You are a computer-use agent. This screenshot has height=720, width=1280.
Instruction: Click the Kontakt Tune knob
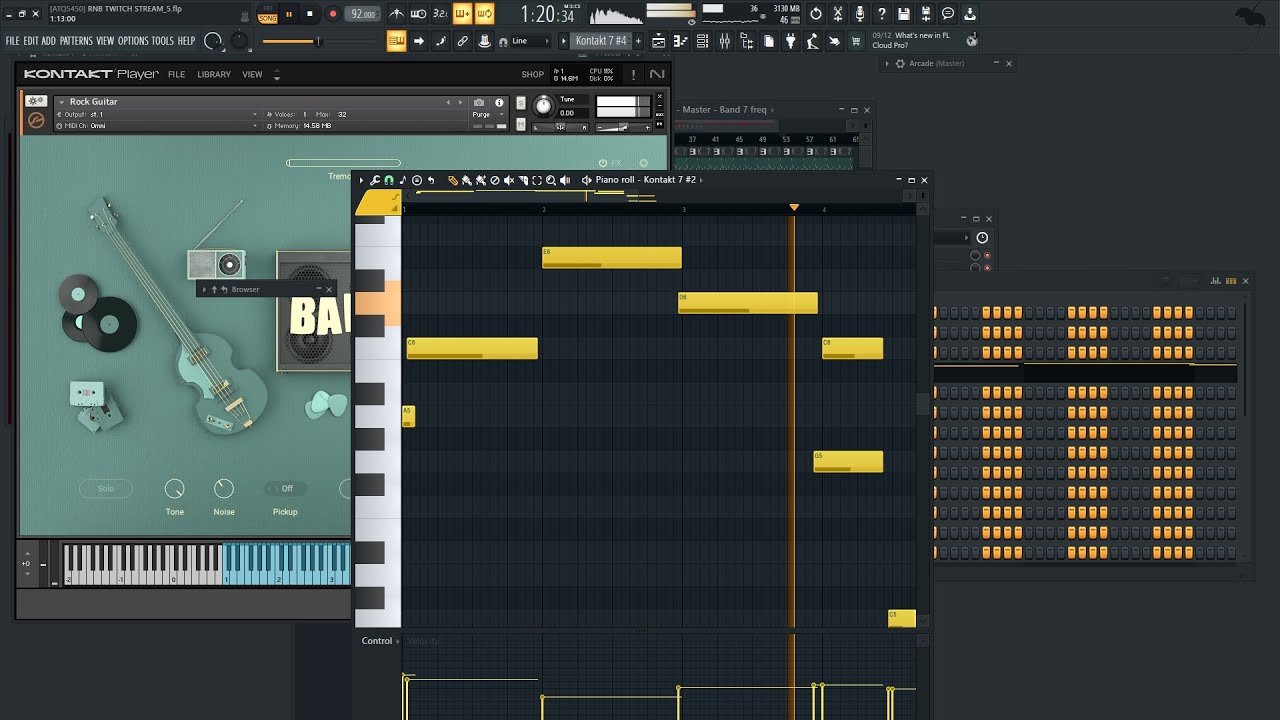pos(543,106)
